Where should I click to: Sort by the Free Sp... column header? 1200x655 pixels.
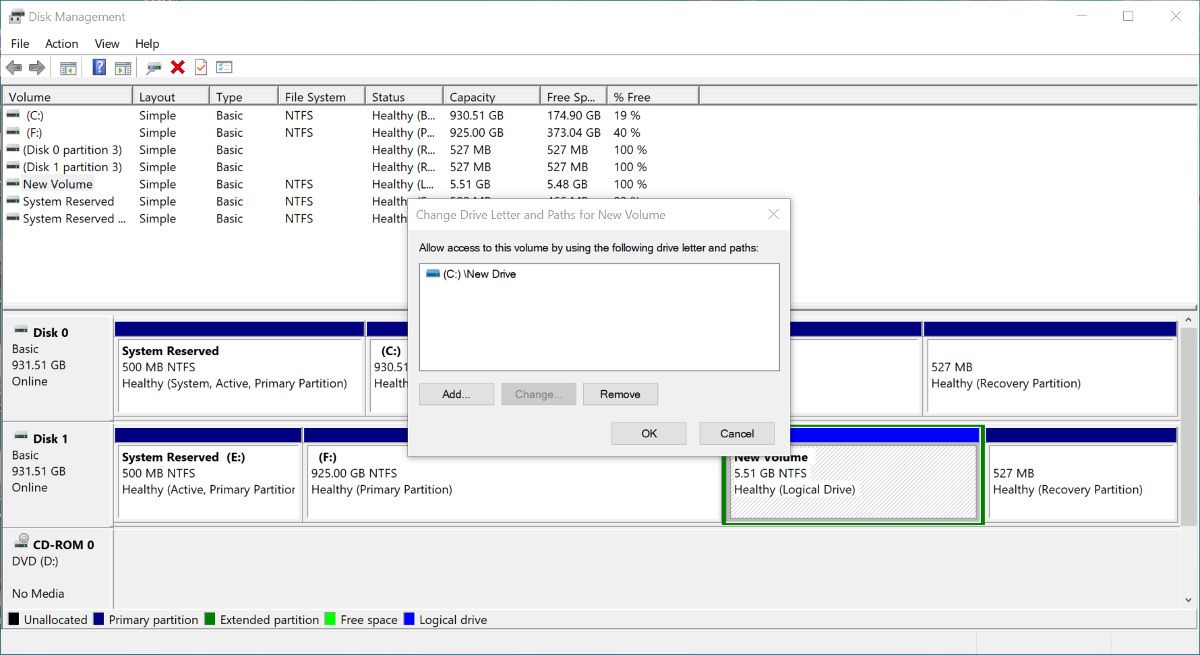coord(574,97)
